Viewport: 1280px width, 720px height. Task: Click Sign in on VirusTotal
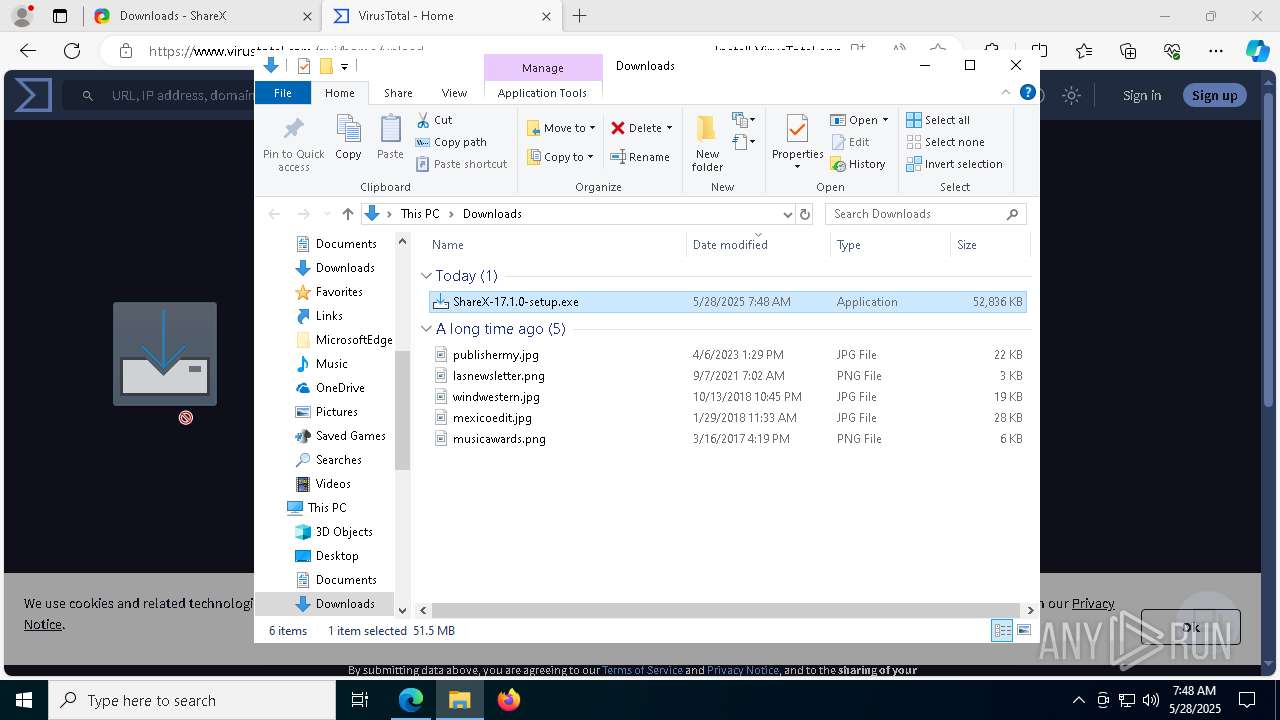pyautogui.click(x=1142, y=95)
